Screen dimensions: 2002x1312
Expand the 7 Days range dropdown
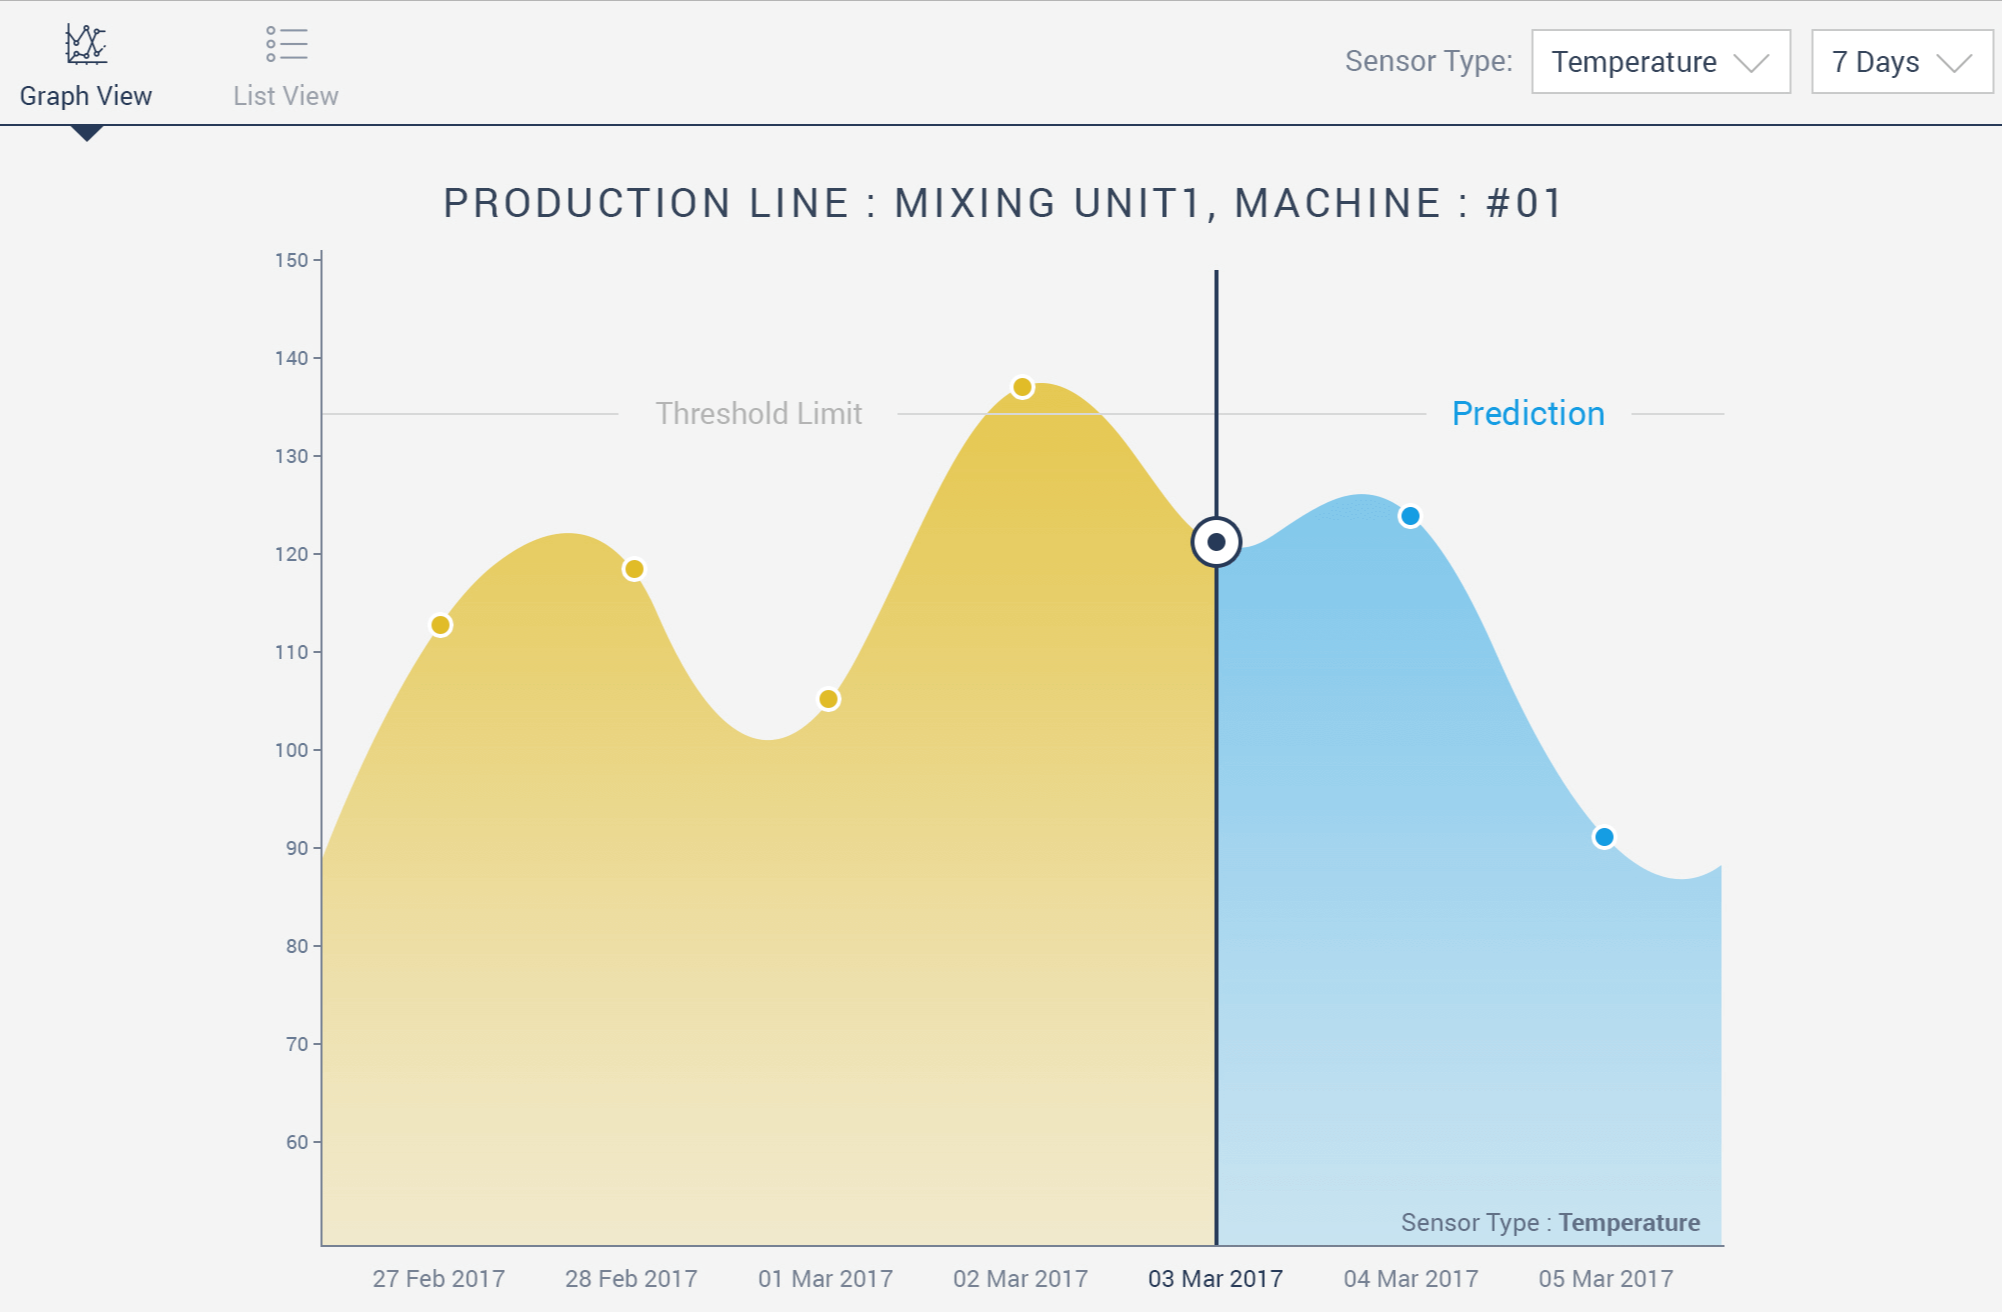tap(1902, 62)
